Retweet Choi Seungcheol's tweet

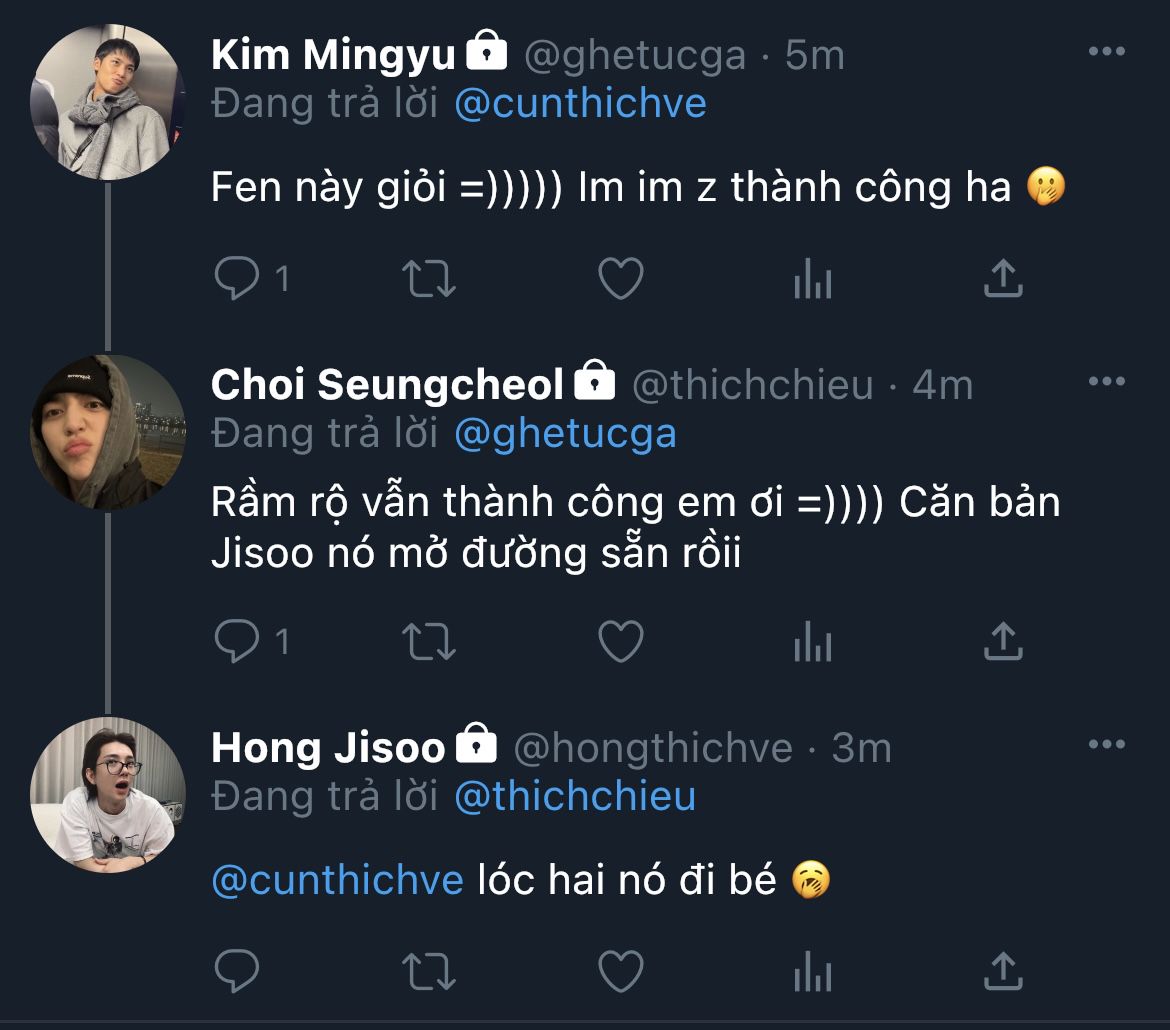[x=429, y=642]
